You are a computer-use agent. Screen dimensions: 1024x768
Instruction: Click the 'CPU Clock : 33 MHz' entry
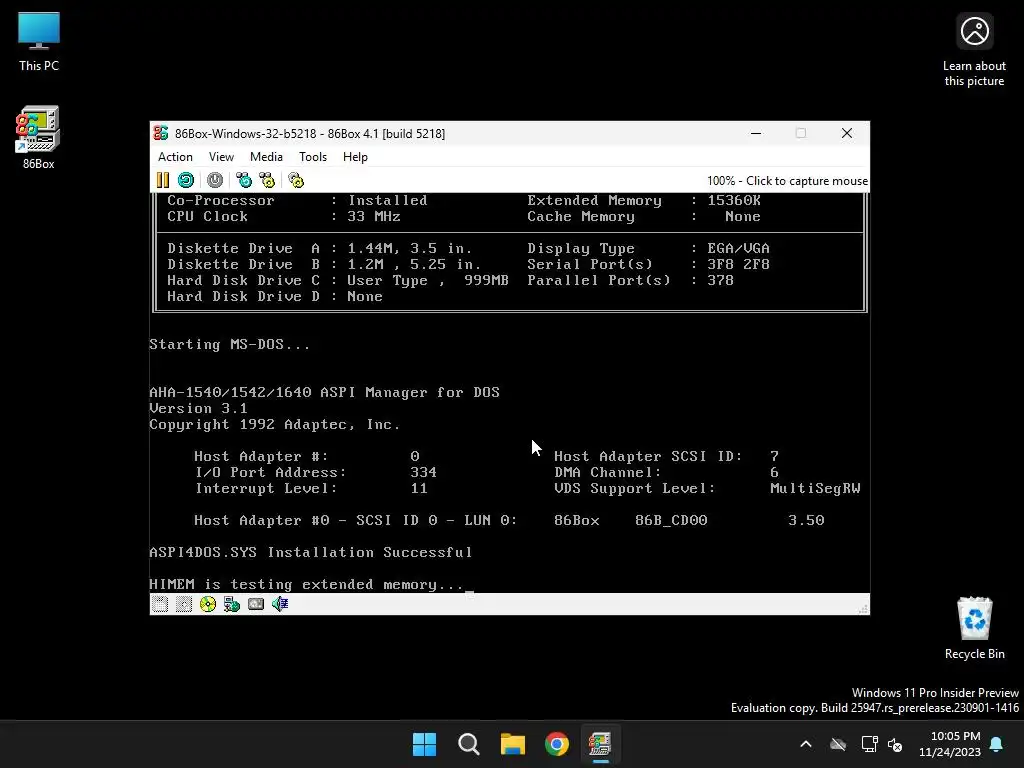[x=283, y=216]
